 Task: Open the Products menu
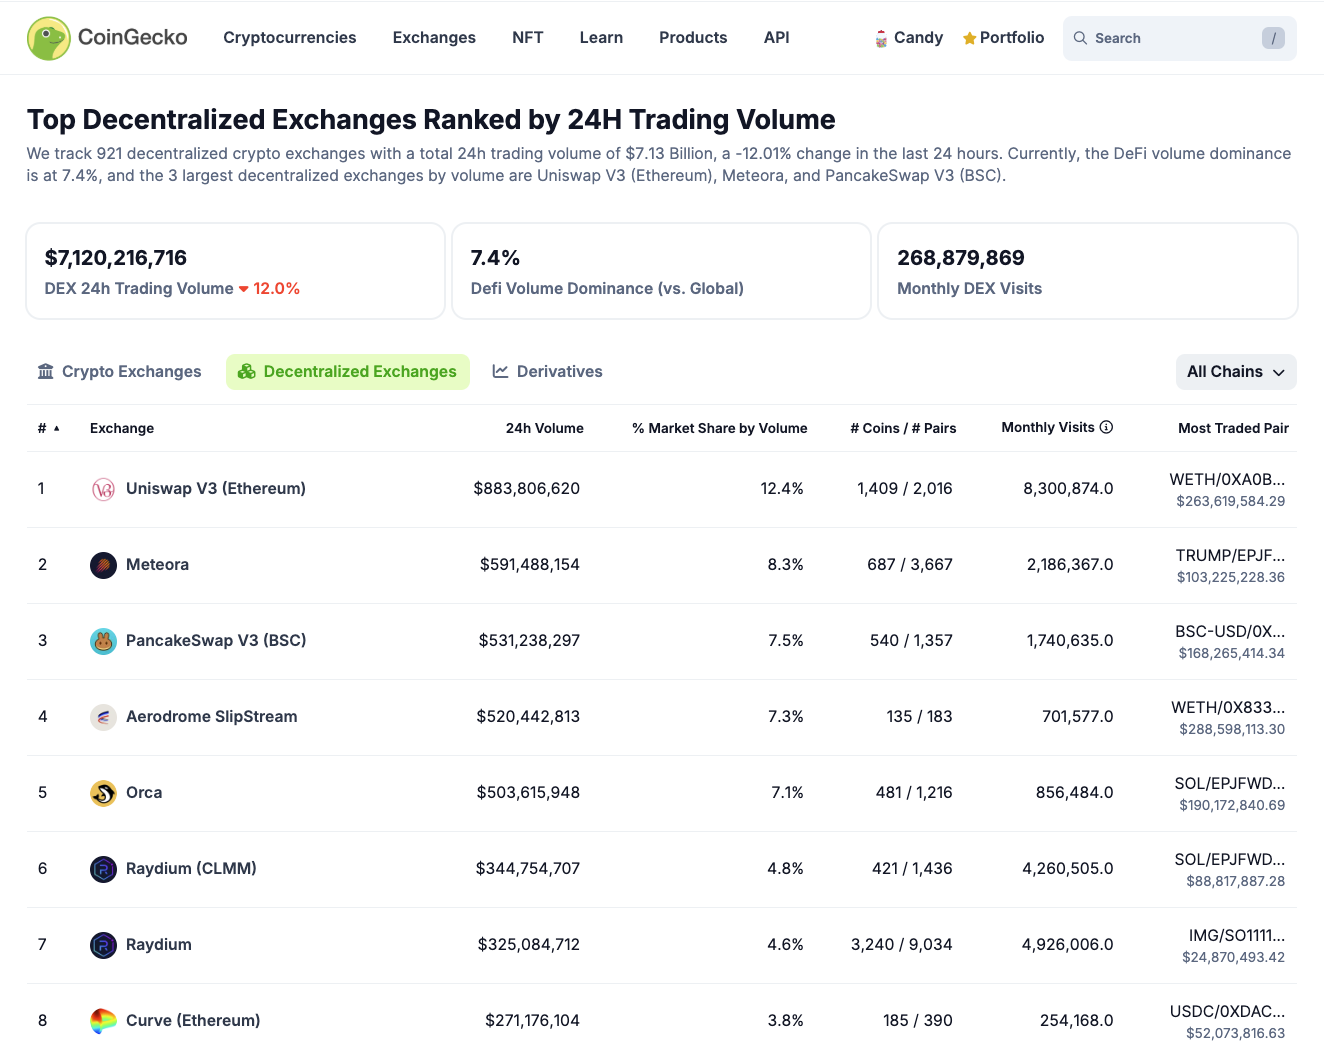pyautogui.click(x=693, y=38)
